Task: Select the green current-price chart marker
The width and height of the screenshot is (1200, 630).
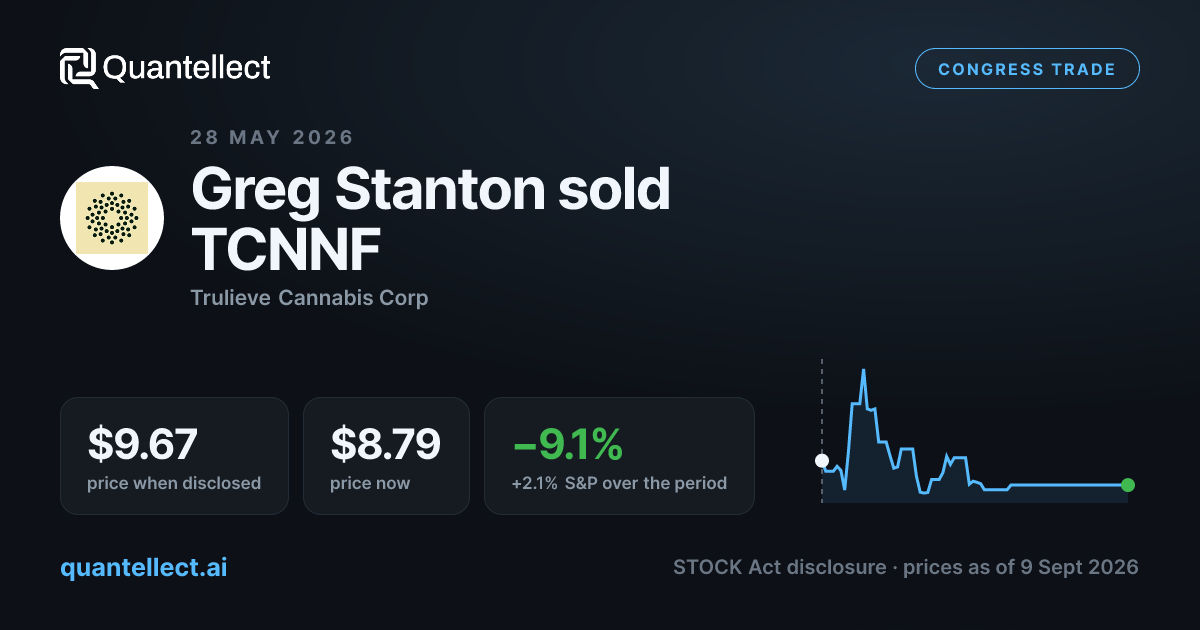Action: (x=1128, y=485)
